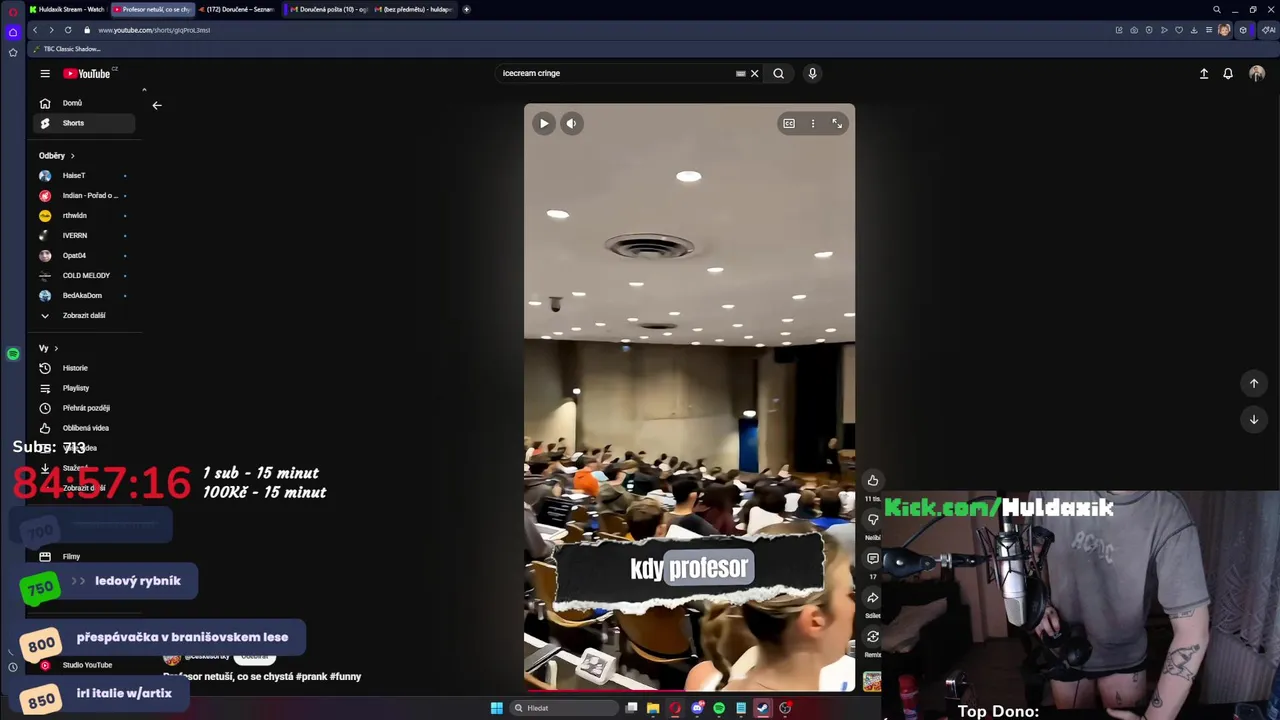Open Shorts in the sidebar
The height and width of the screenshot is (720, 1280).
click(84, 123)
